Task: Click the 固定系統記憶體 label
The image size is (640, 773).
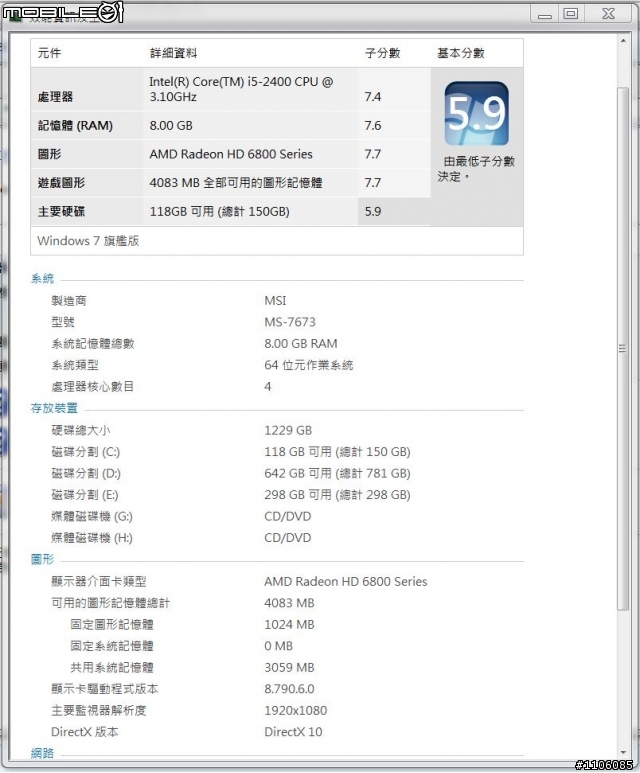Action: pyautogui.click(x=112, y=646)
